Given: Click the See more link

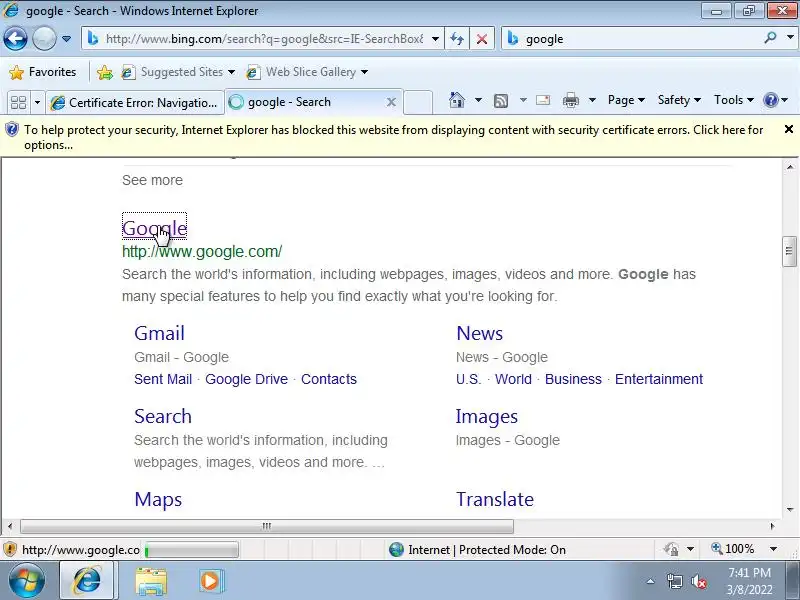Looking at the screenshot, I should [x=152, y=180].
